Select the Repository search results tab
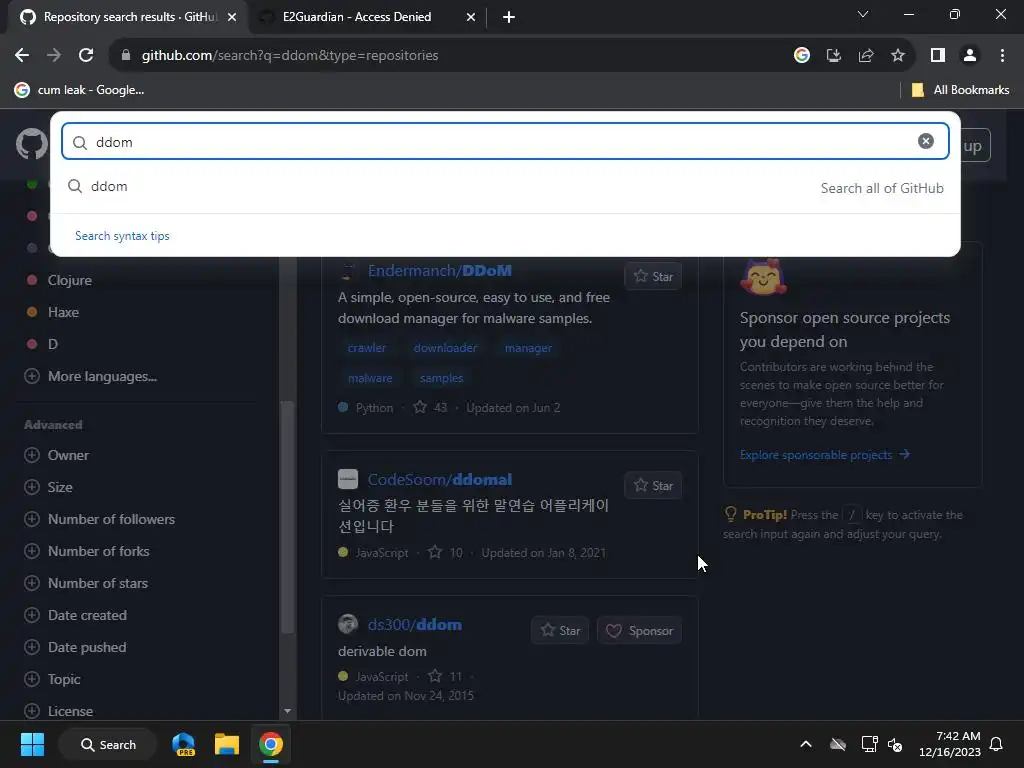This screenshot has height=768, width=1024. [129, 17]
